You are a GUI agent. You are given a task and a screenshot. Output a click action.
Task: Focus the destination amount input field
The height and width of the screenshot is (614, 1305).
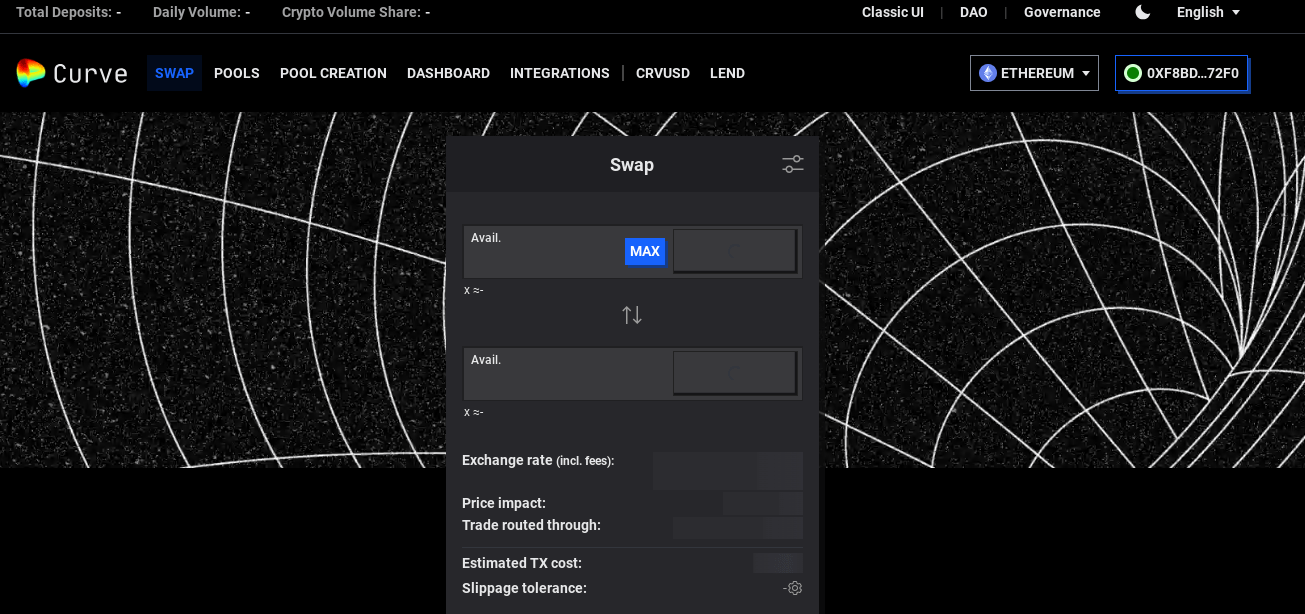coord(567,373)
